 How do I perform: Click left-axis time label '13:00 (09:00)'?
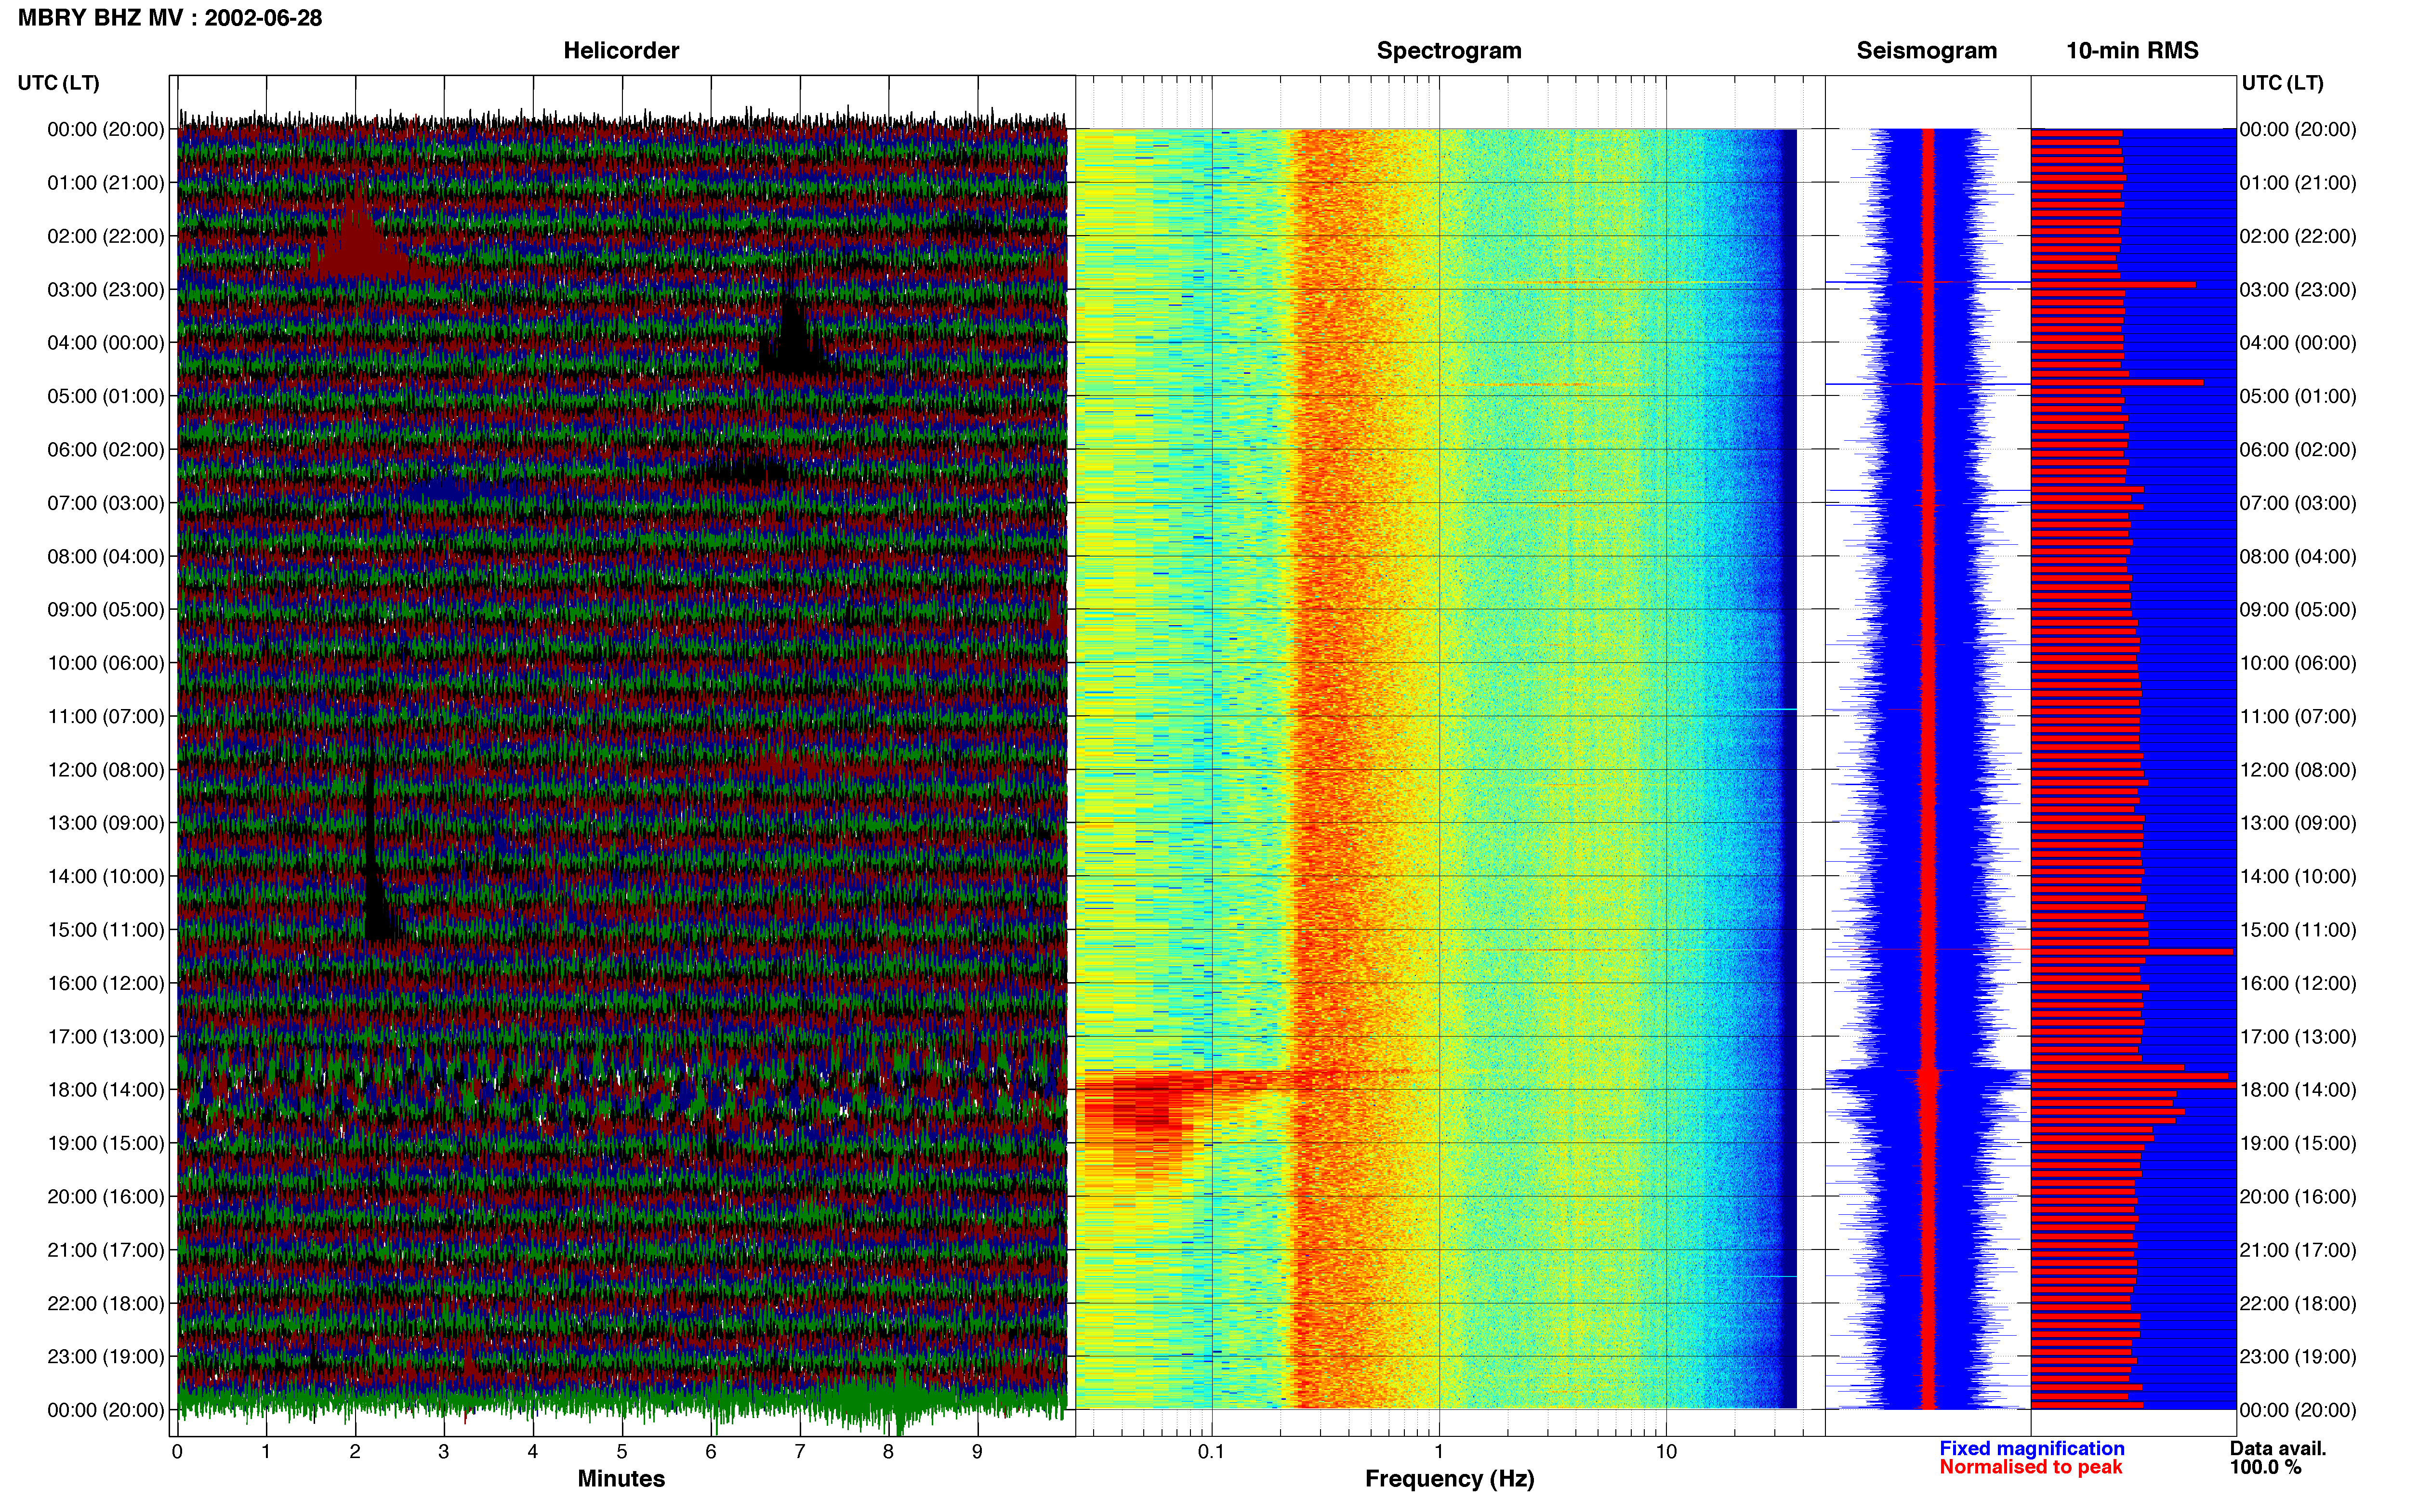106,823
